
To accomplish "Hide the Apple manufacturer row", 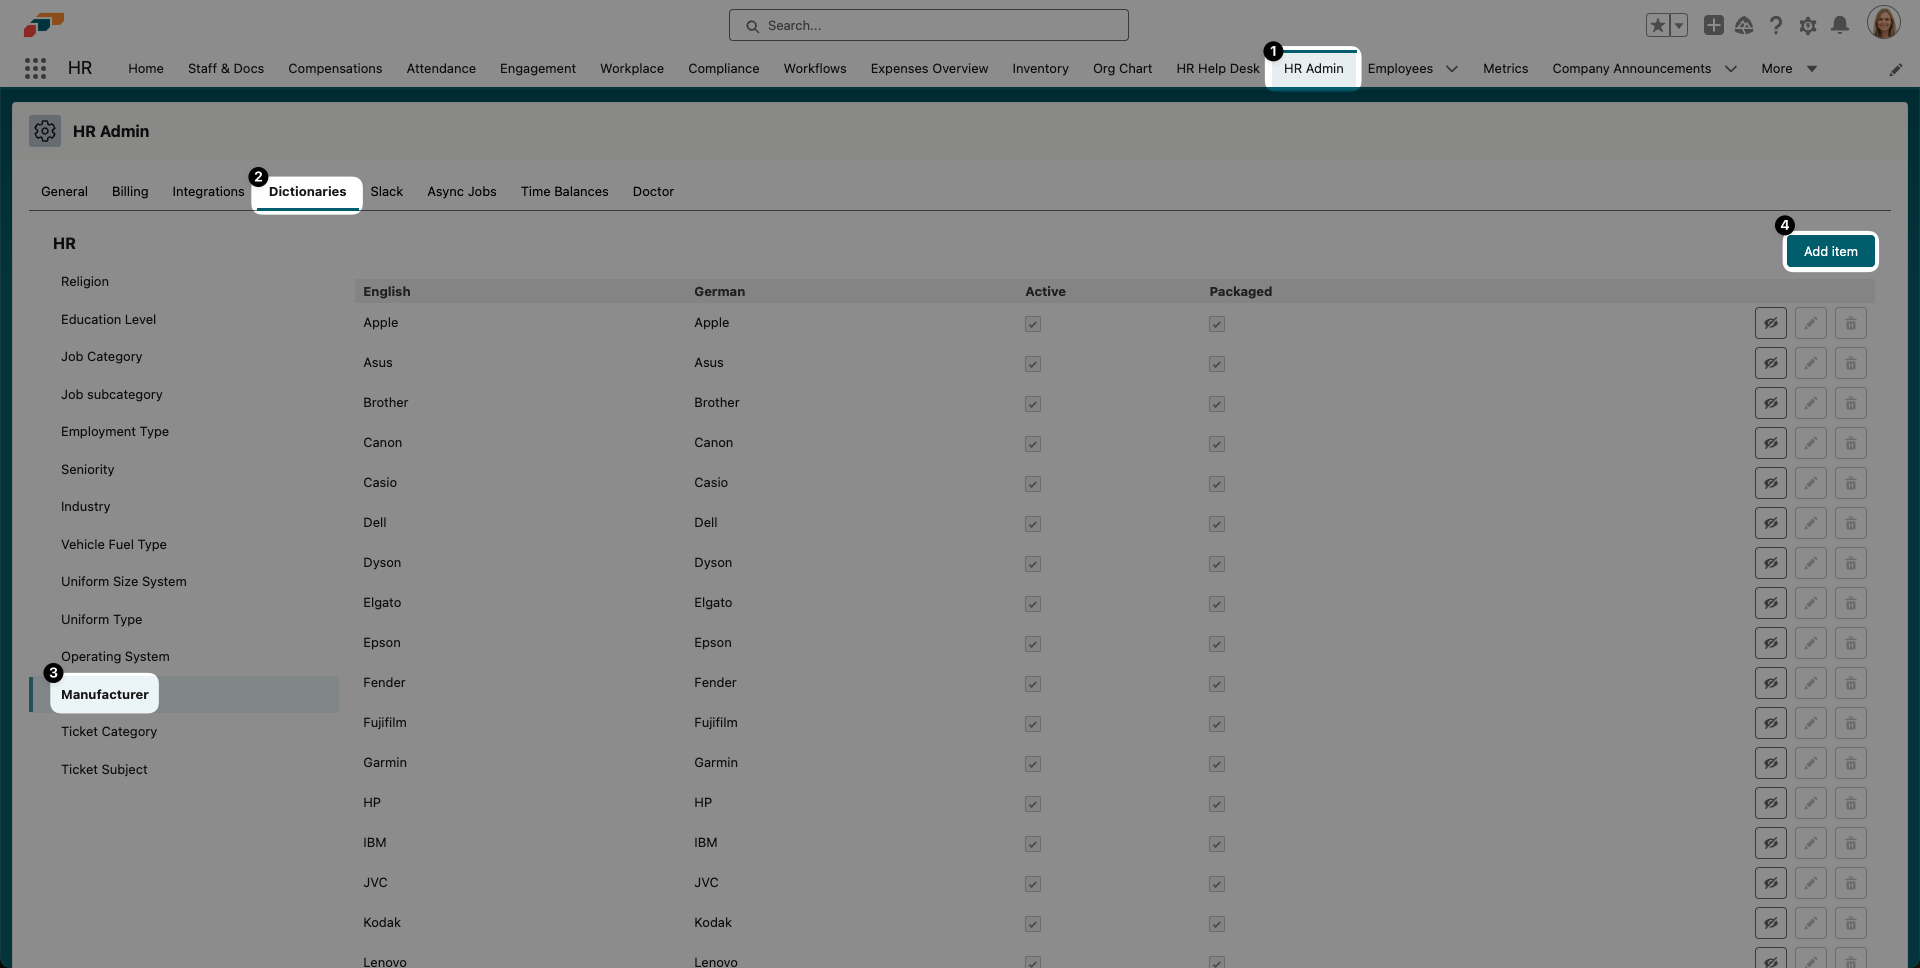I will [1771, 322].
